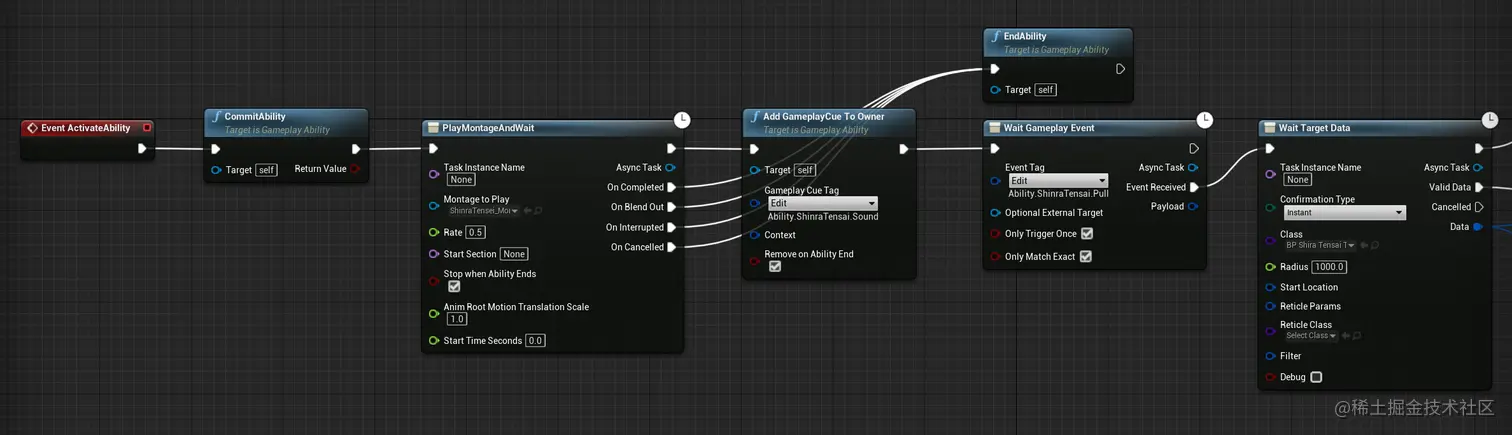Click EndAbility's Target pin
The width and height of the screenshot is (1512, 435).
coord(995,90)
